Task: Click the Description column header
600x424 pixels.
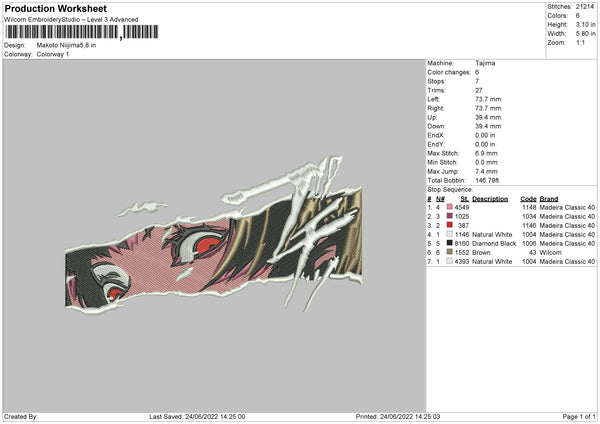Action: (x=490, y=199)
